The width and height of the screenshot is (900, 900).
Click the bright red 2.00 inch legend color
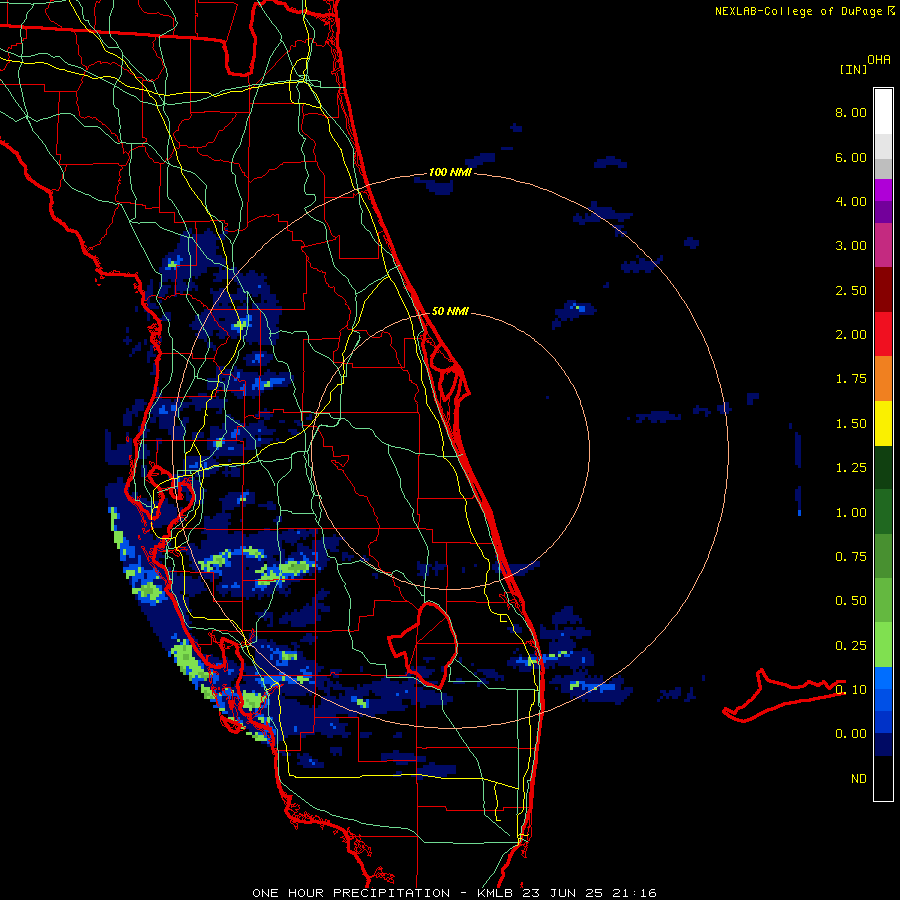[x=883, y=334]
